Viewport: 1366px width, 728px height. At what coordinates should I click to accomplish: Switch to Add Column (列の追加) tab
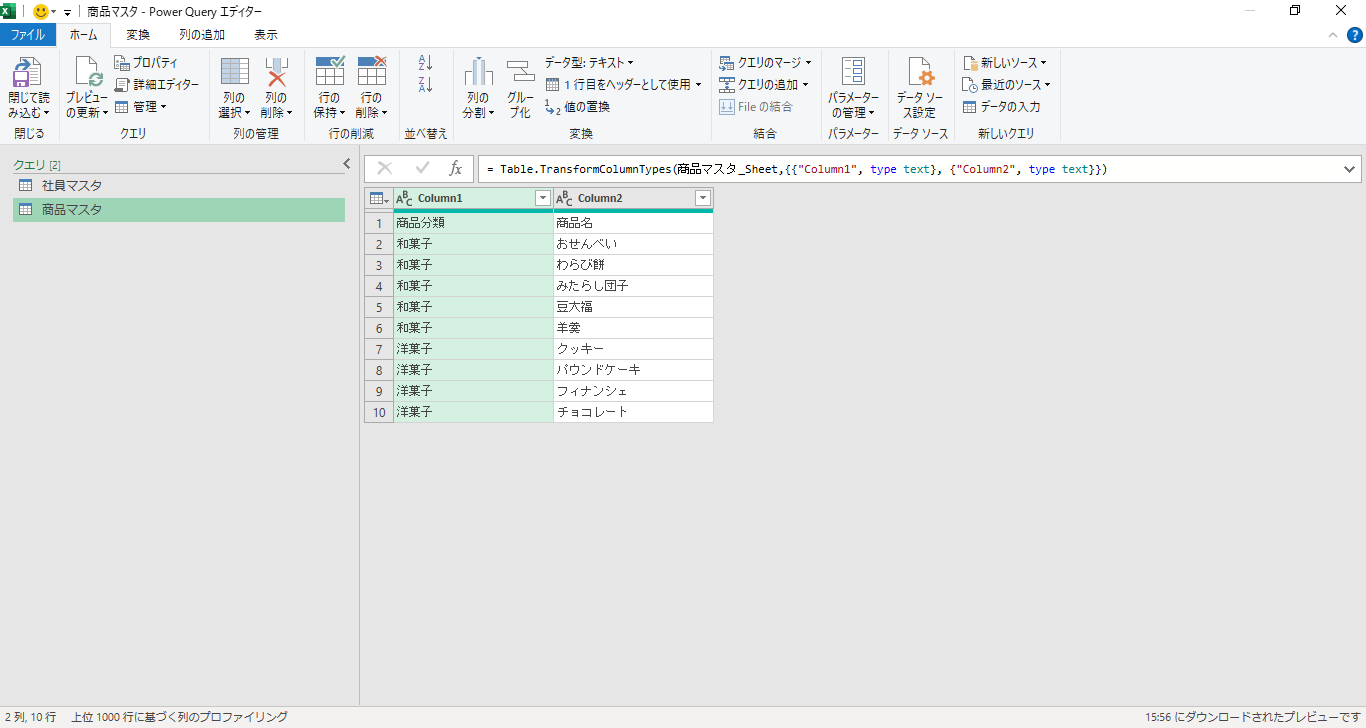202,35
